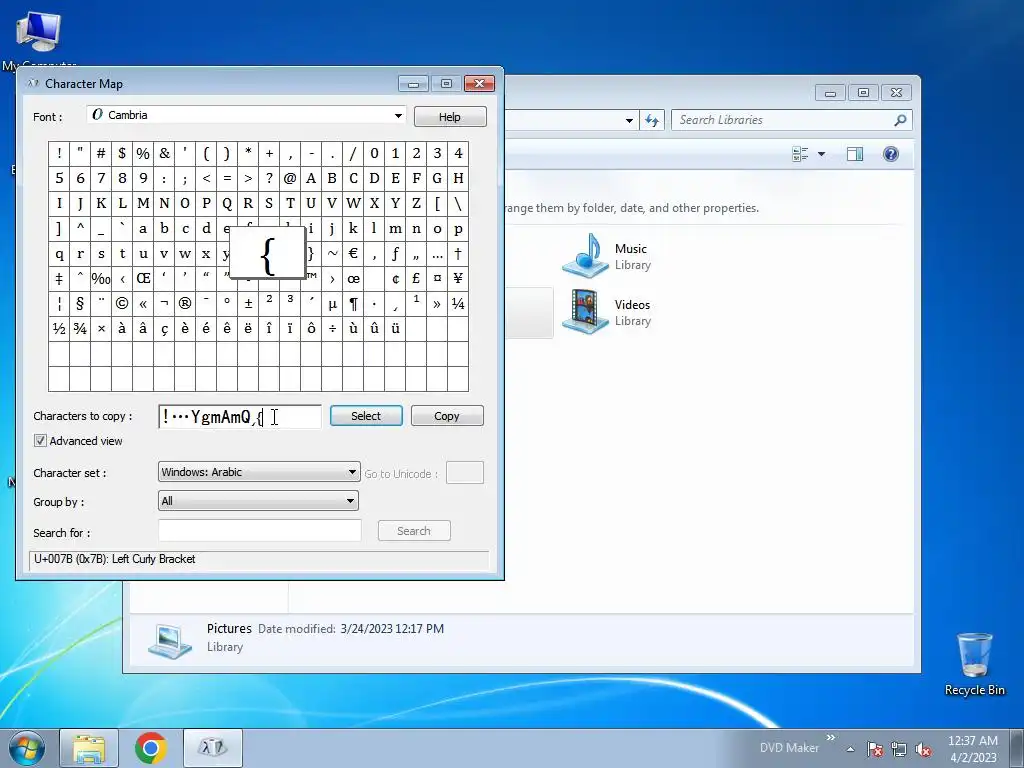Select the dollar sign character cell
The width and height of the screenshot is (1024, 768).
(122, 153)
